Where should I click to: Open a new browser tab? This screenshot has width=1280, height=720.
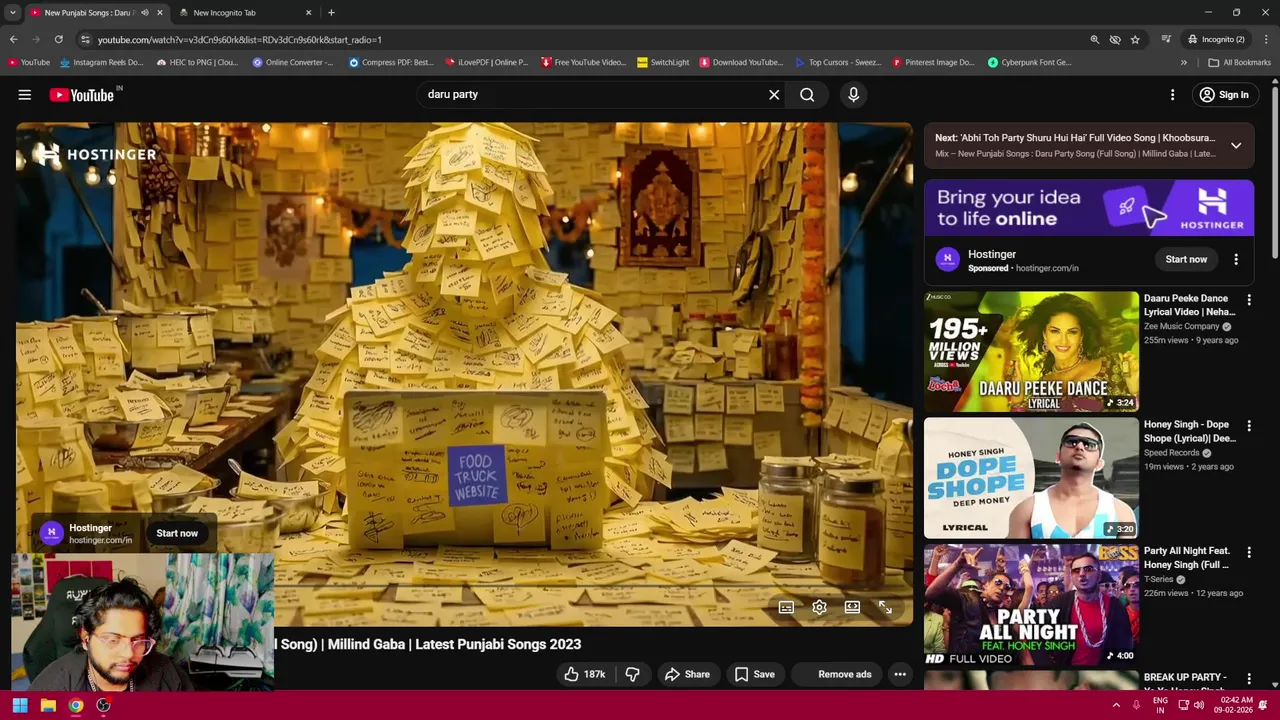click(x=331, y=13)
